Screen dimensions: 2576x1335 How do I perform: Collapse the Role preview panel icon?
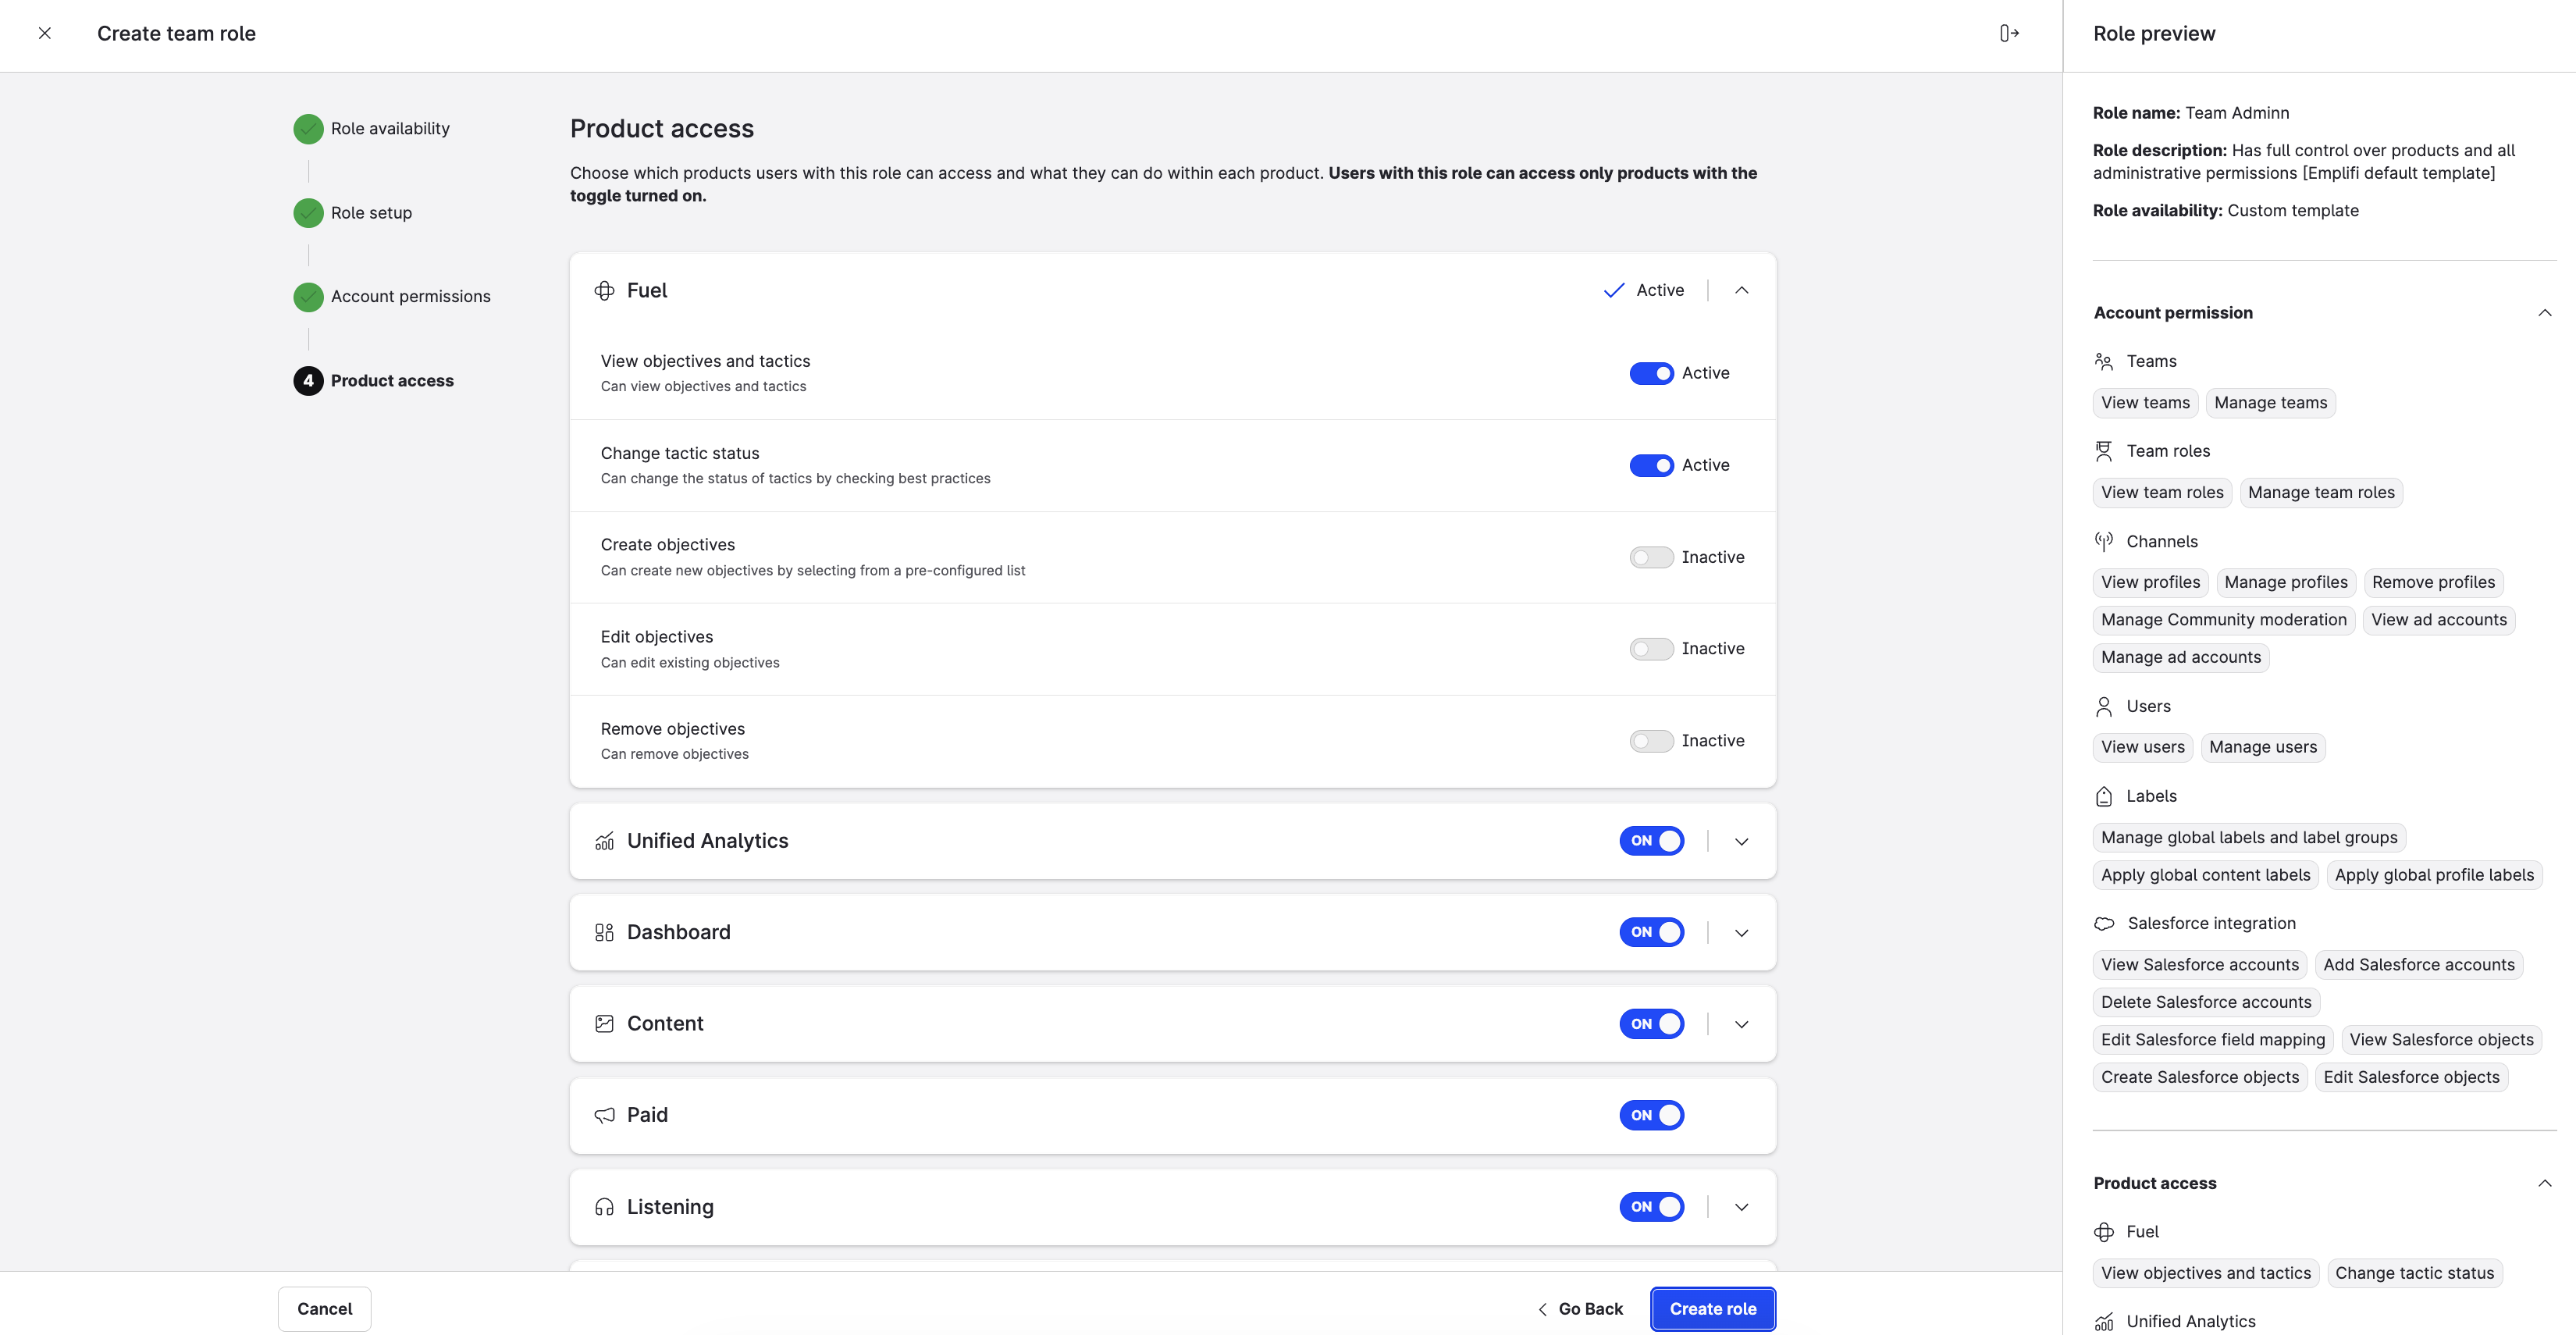[2009, 33]
